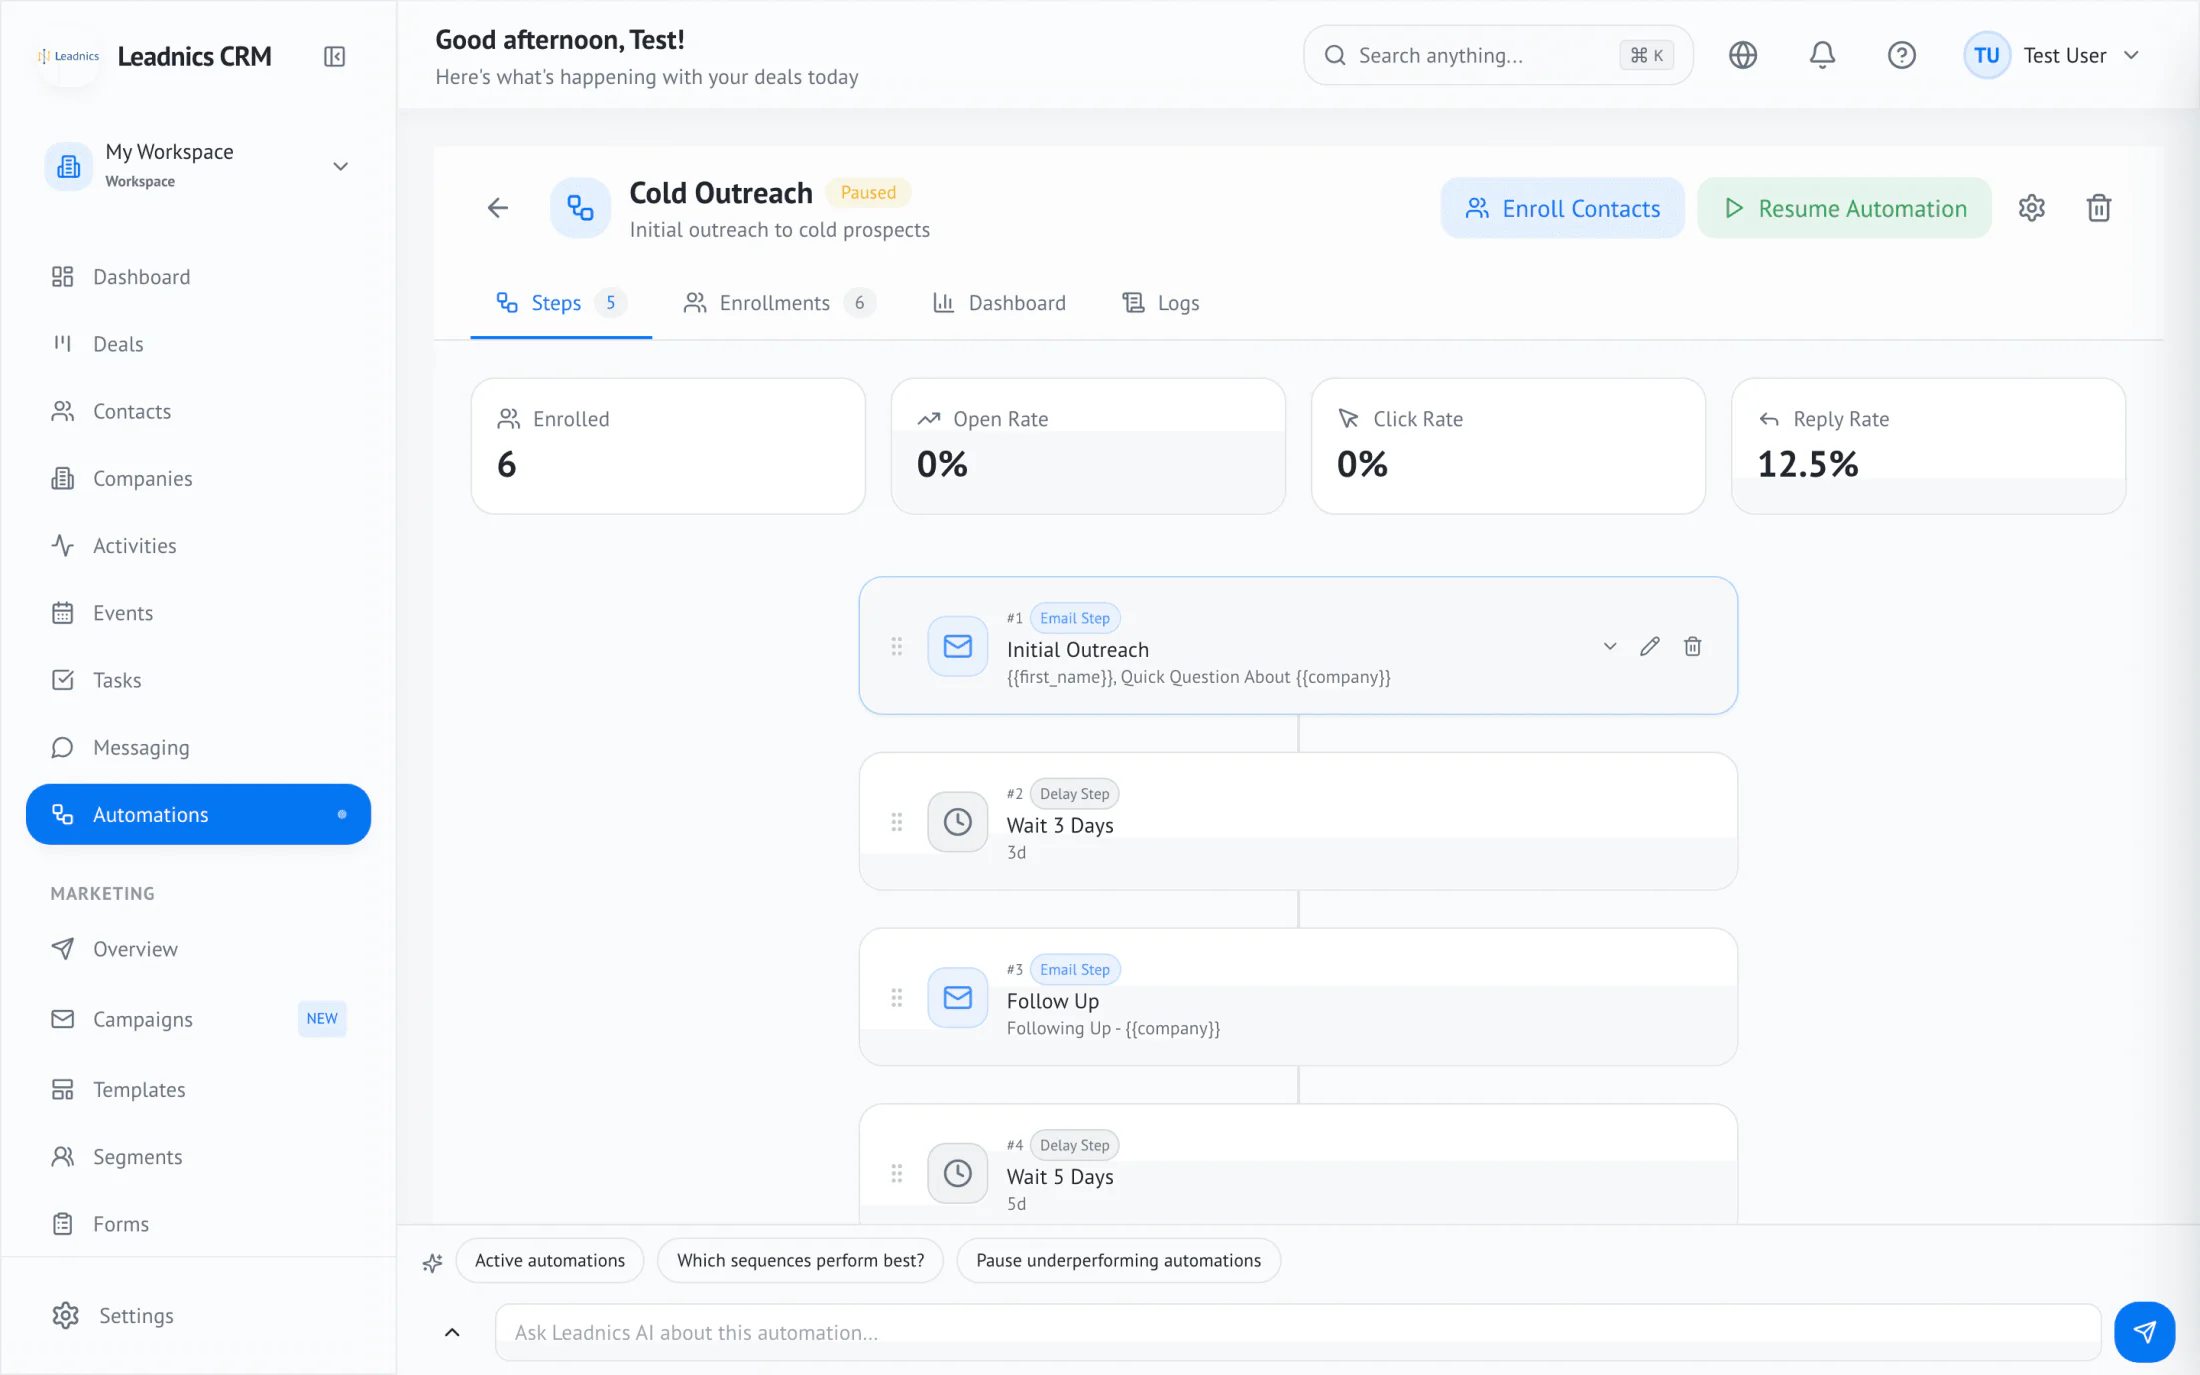Go back with the left arrow
The height and width of the screenshot is (1375, 2200).
497,208
